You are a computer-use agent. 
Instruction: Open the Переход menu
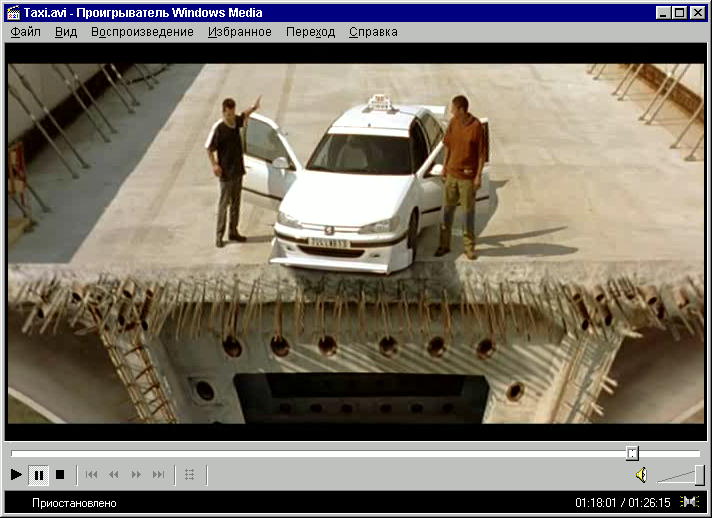point(311,32)
